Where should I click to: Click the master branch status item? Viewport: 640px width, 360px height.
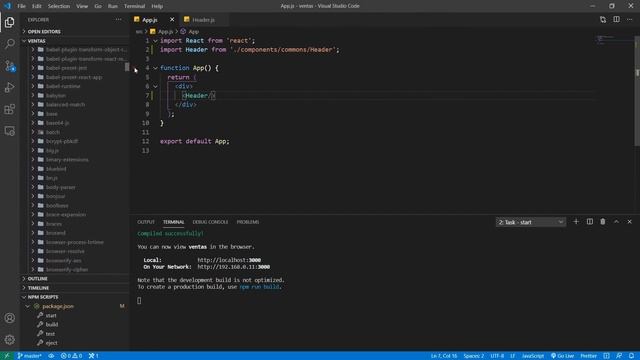(x=29, y=356)
